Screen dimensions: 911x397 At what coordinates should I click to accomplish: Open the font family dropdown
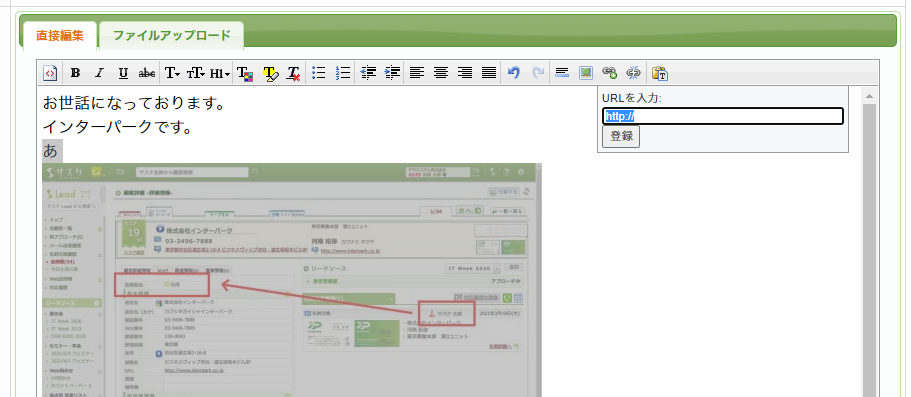point(172,73)
